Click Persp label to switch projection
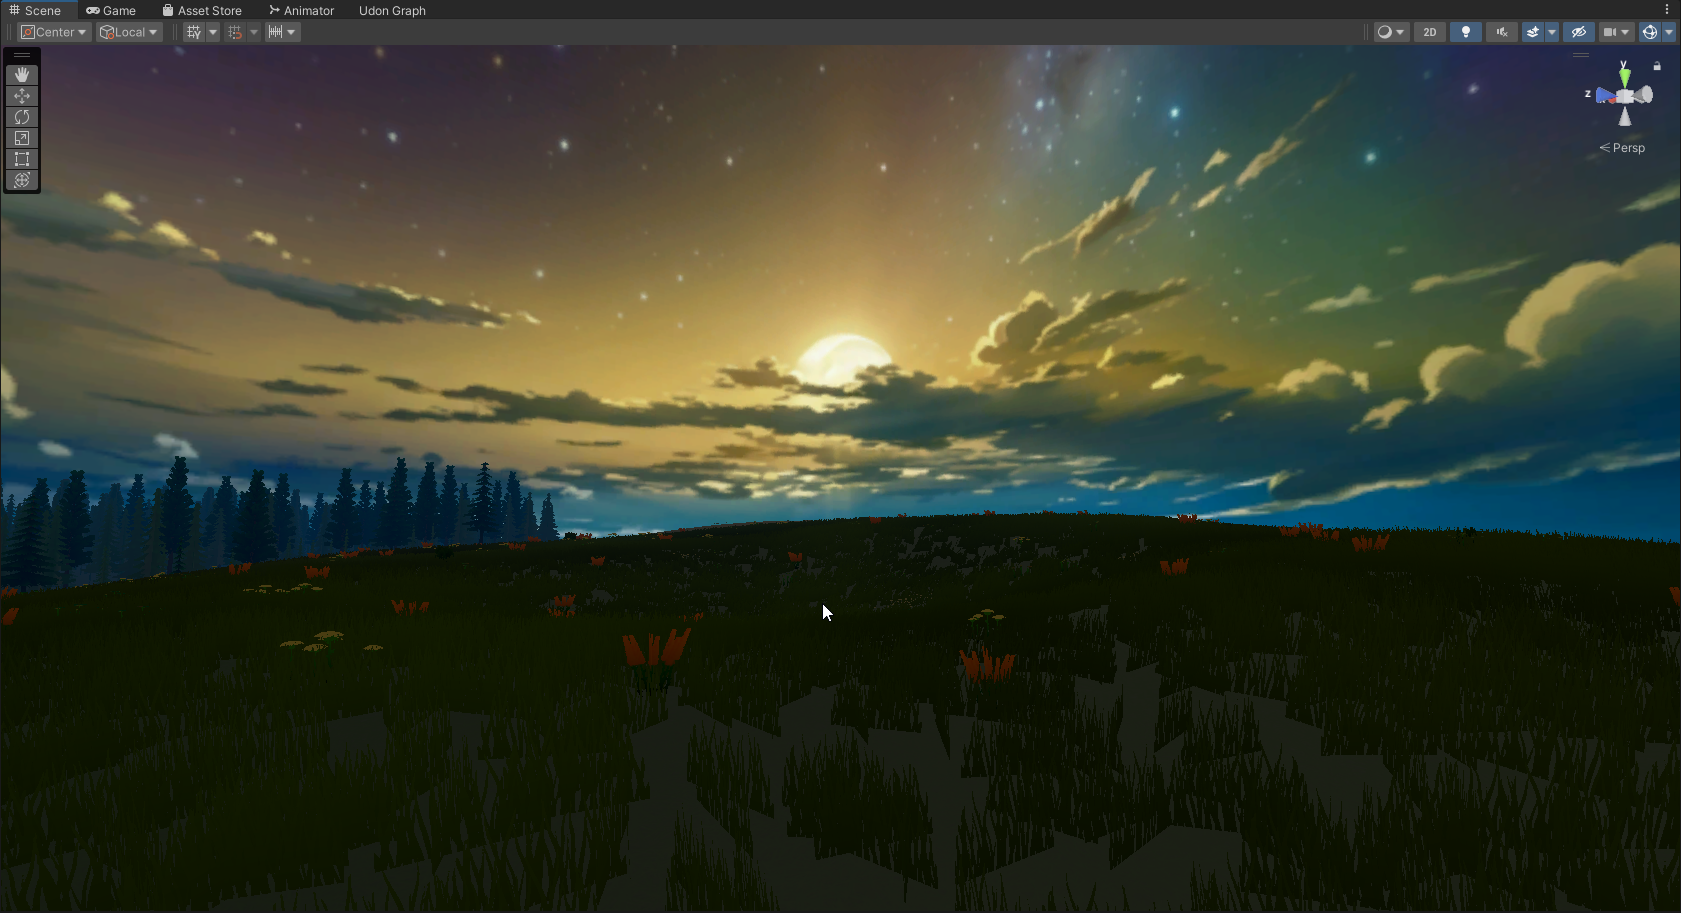 pyautogui.click(x=1627, y=148)
